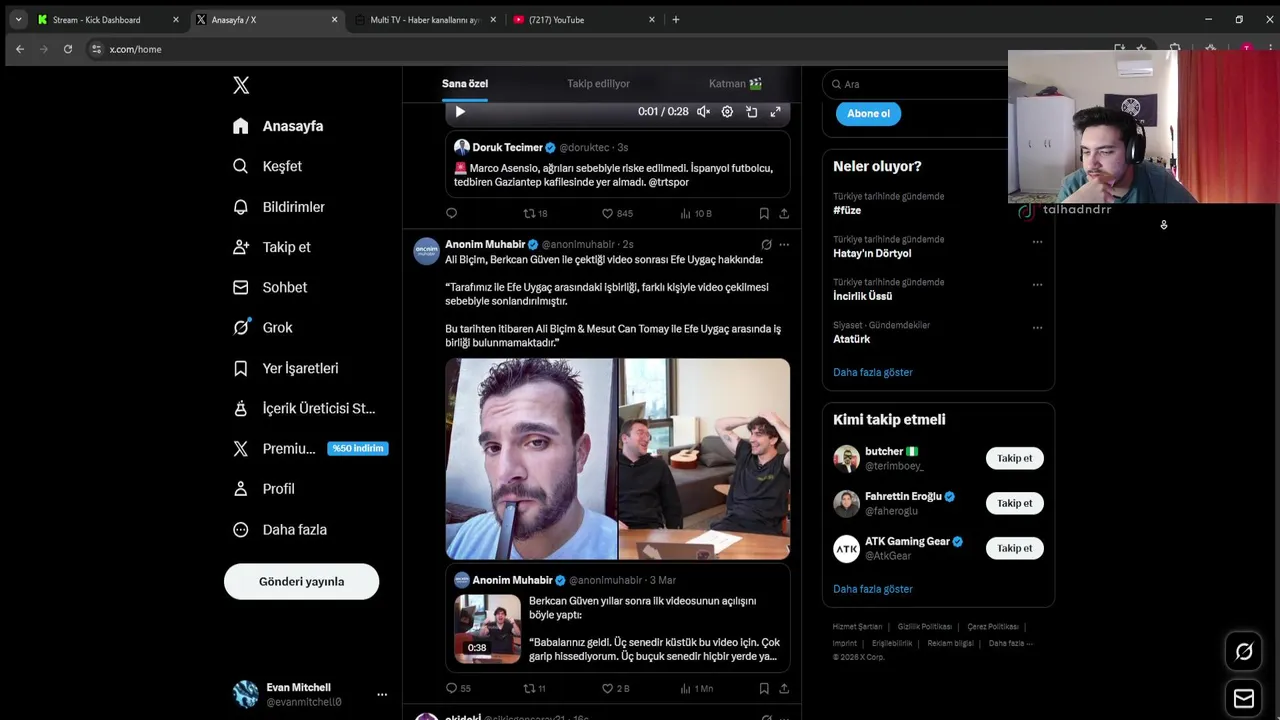The height and width of the screenshot is (720, 1280).
Task: Open Grok icon on Anonim Muhabir post
Action: [x=766, y=244]
